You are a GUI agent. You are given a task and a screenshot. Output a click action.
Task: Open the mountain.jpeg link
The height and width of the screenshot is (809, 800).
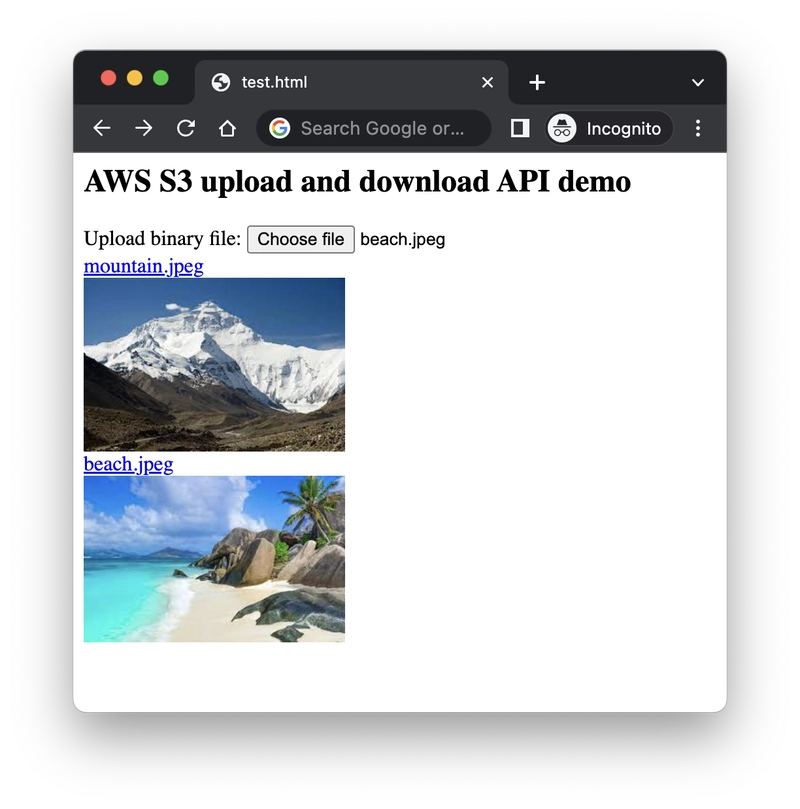[x=143, y=266]
